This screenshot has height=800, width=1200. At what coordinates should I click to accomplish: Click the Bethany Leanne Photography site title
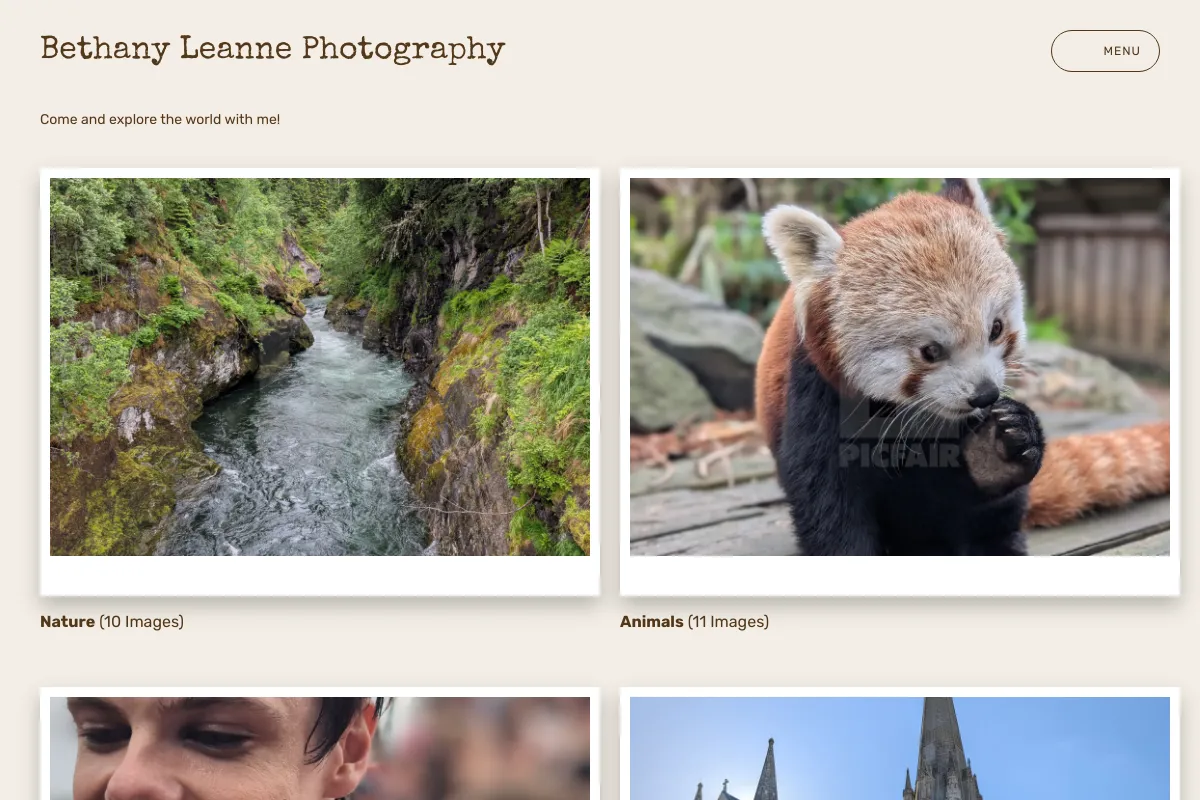tap(273, 48)
